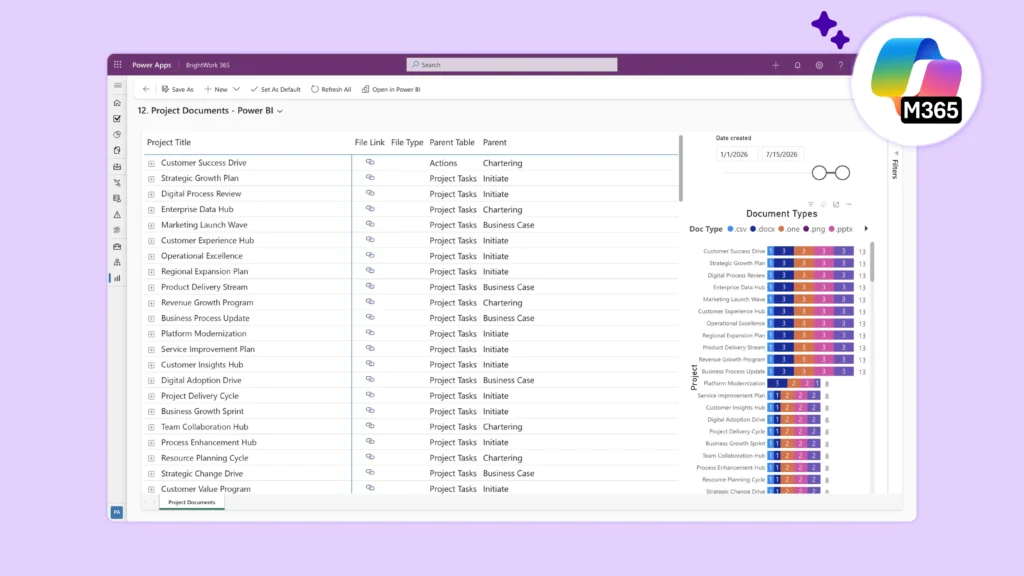Screen dimensions: 1024x576
Task: Expand the Operational Excellence row
Action: pyautogui.click(x=152, y=257)
